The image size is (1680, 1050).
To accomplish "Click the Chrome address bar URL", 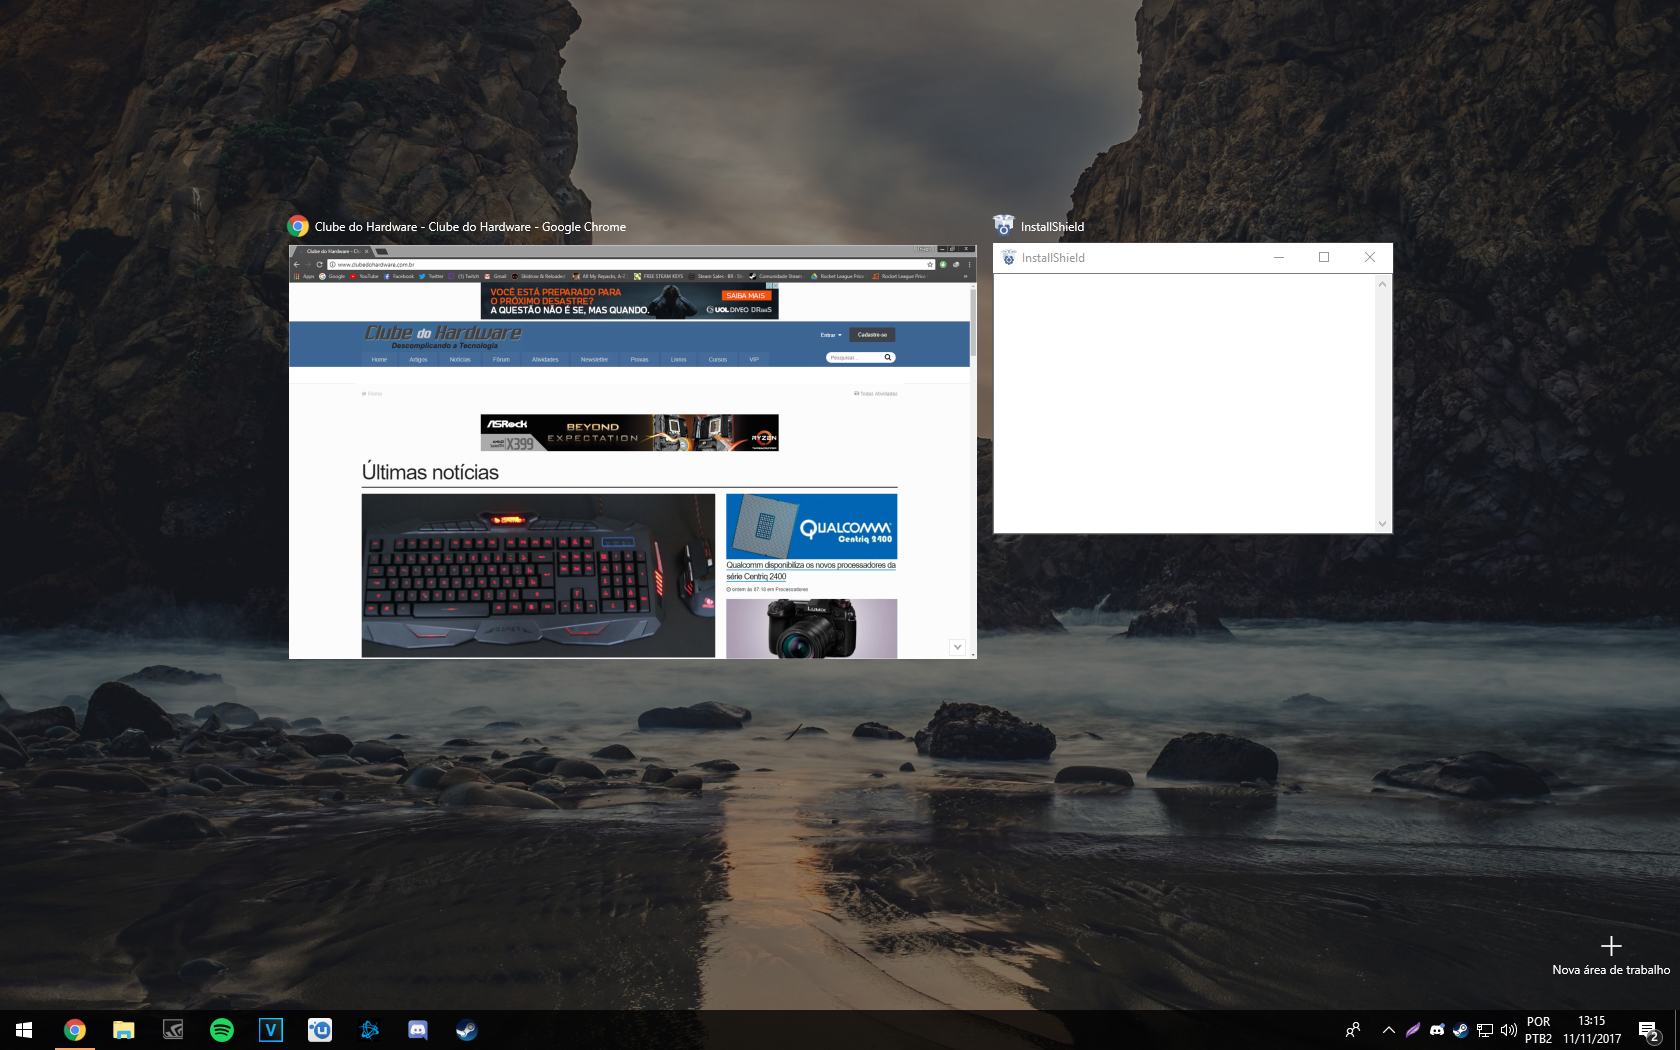I will [x=376, y=265].
